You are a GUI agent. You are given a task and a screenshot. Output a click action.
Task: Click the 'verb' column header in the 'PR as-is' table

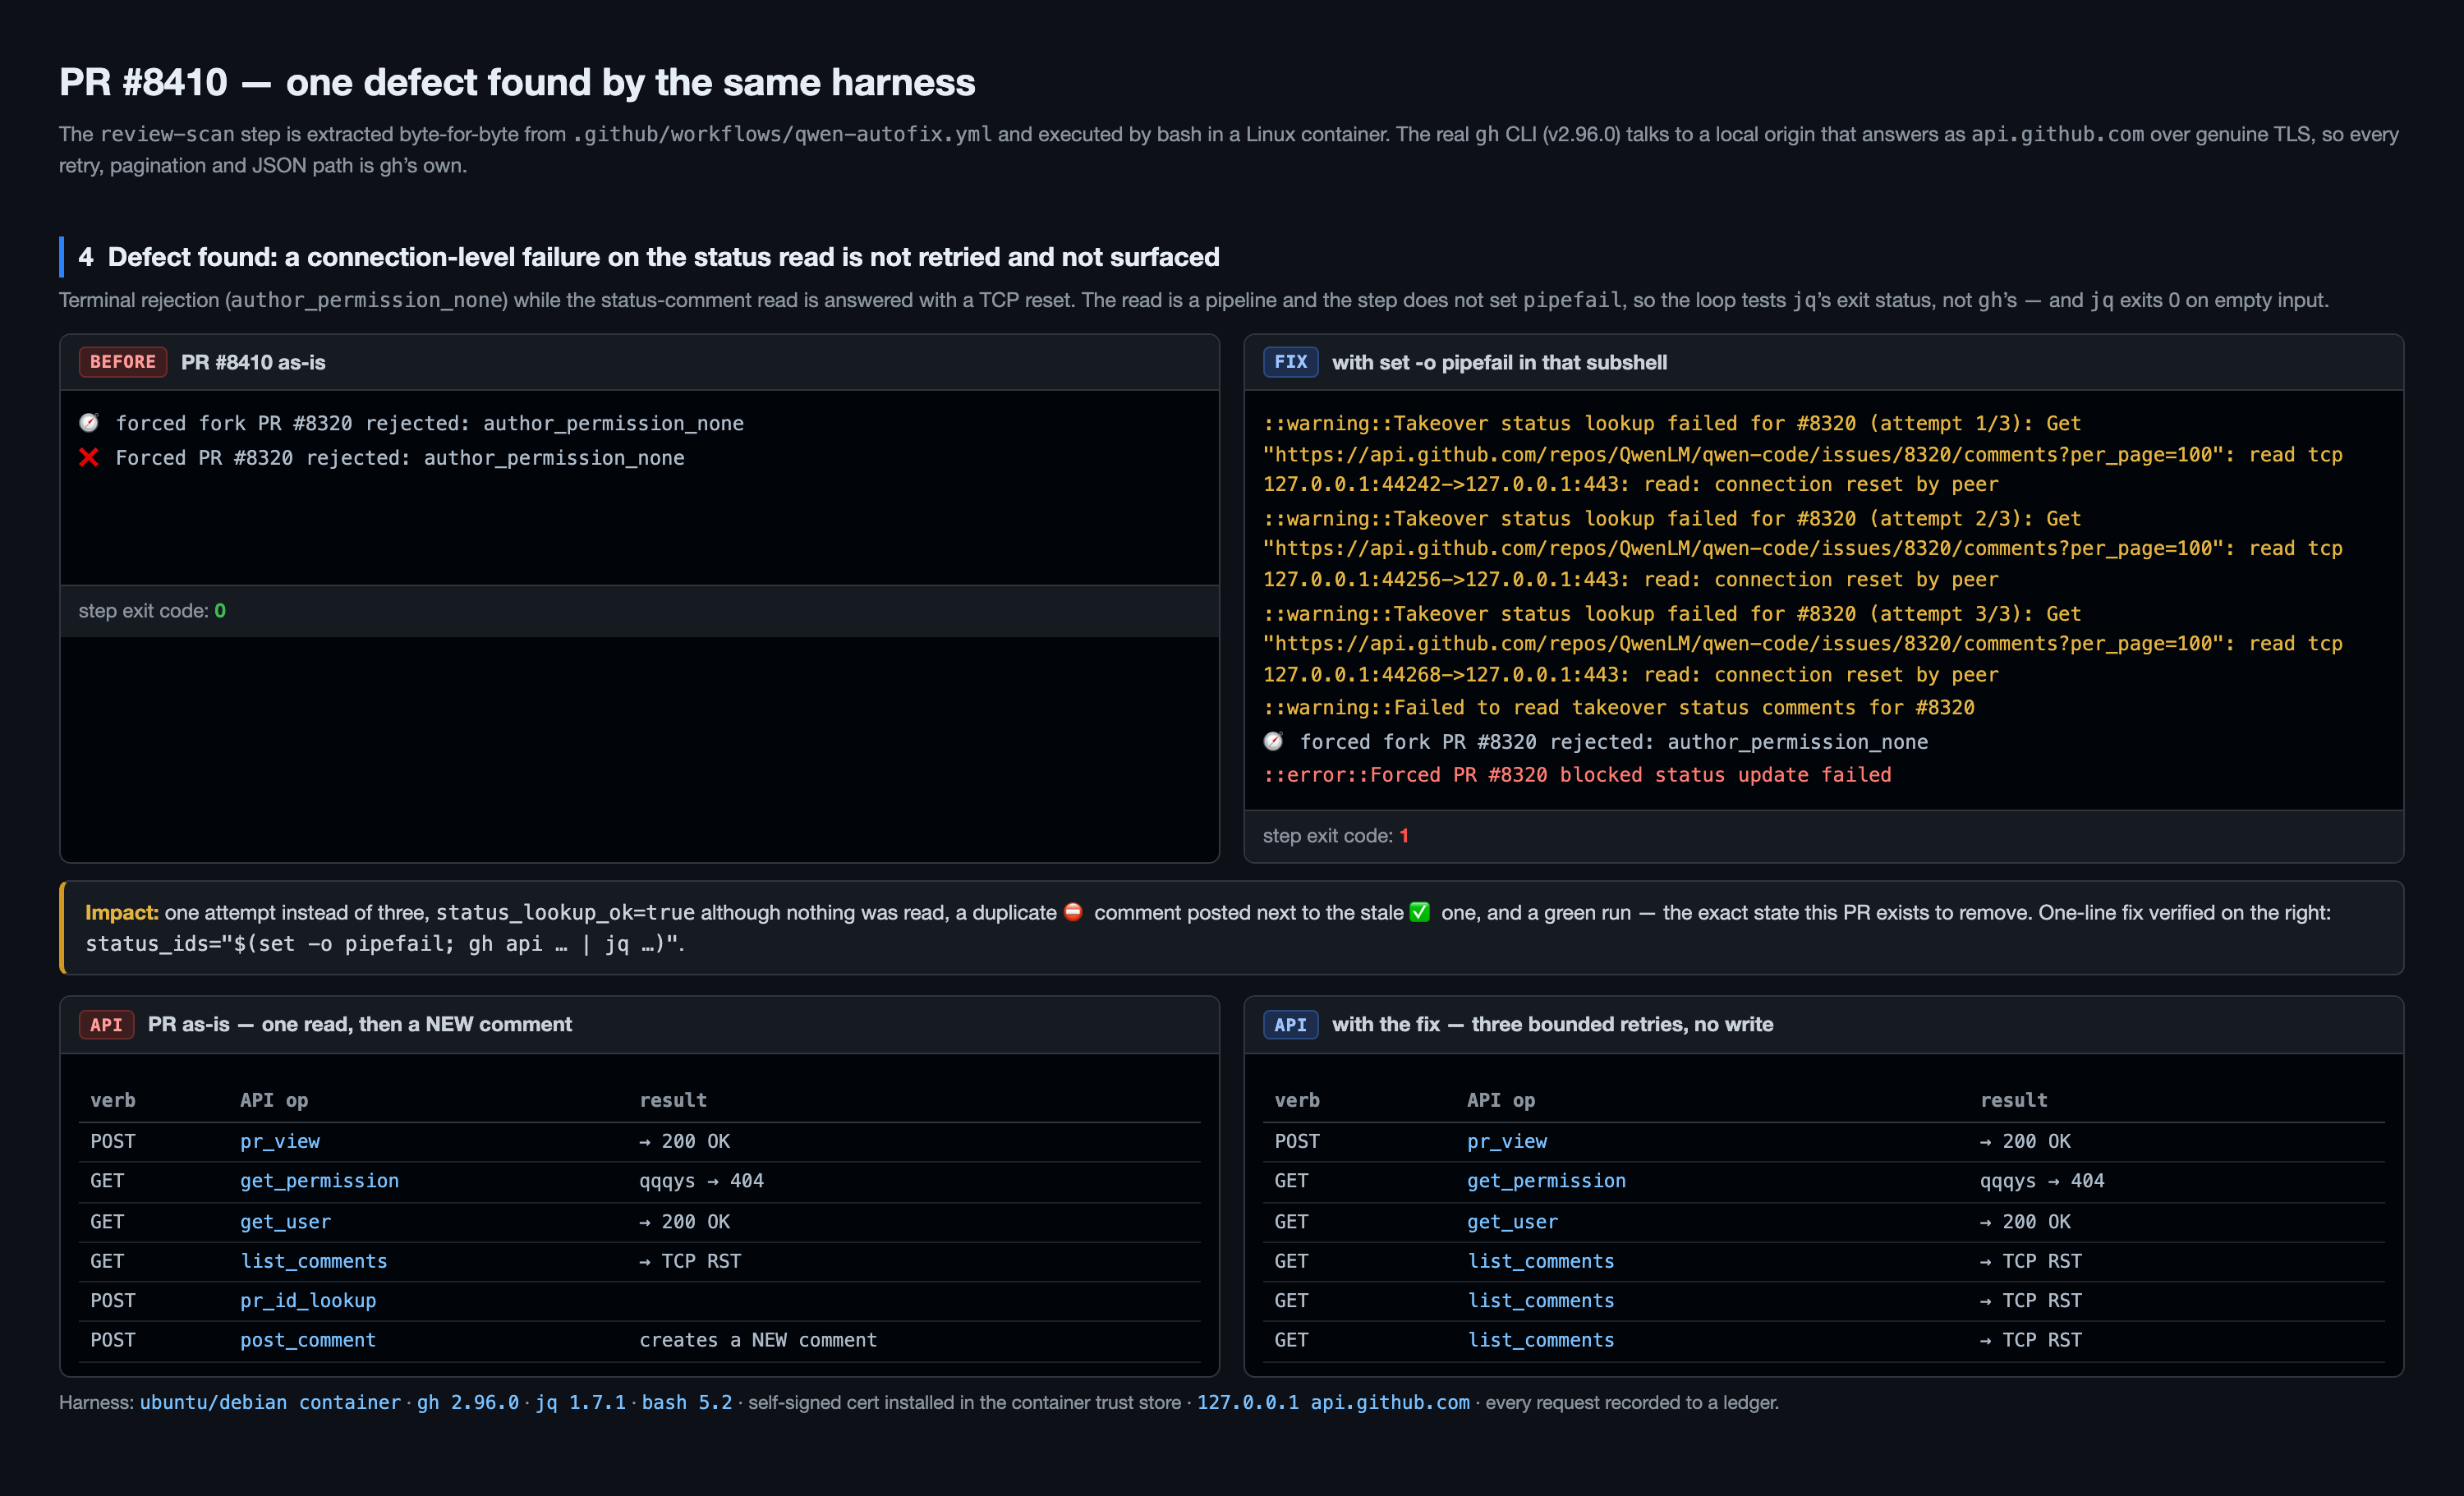pos(113,1100)
